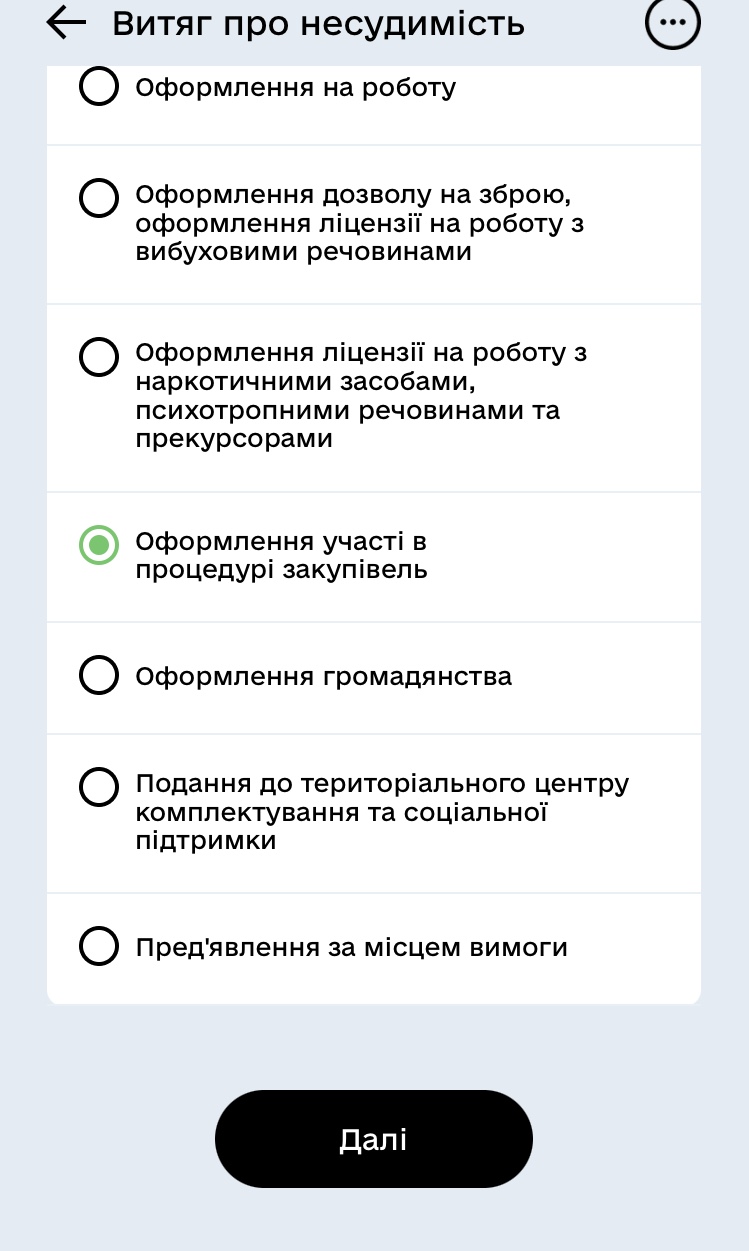Click the green selected 'процедурі закупівель' radio
The height and width of the screenshot is (1251, 749).
(98, 544)
